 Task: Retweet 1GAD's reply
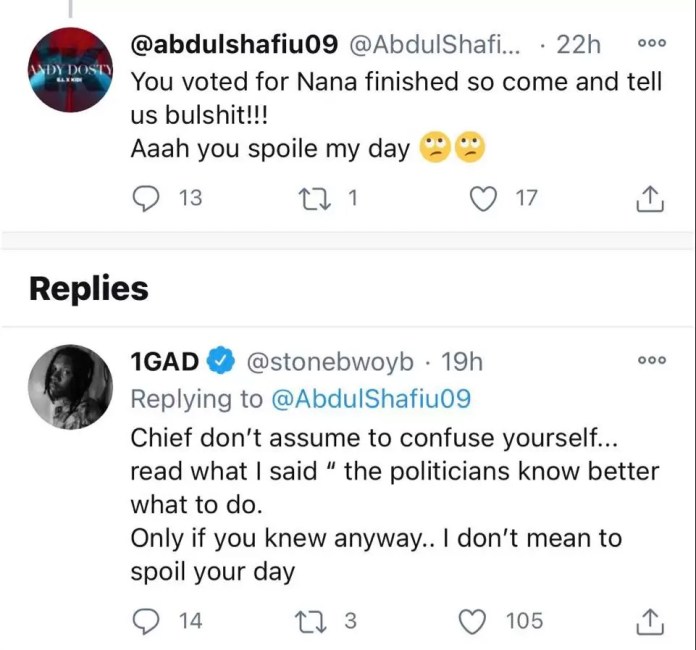click(311, 621)
